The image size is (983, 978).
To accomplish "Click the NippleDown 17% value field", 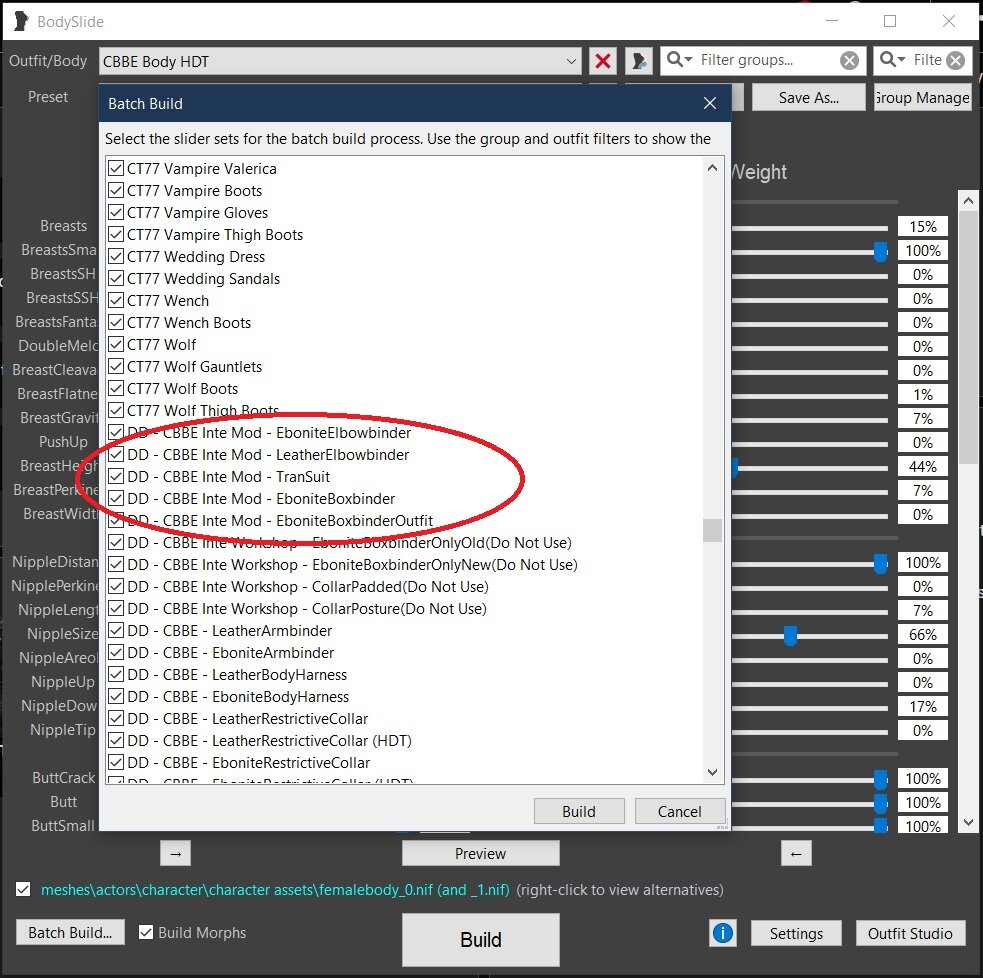I will (923, 707).
